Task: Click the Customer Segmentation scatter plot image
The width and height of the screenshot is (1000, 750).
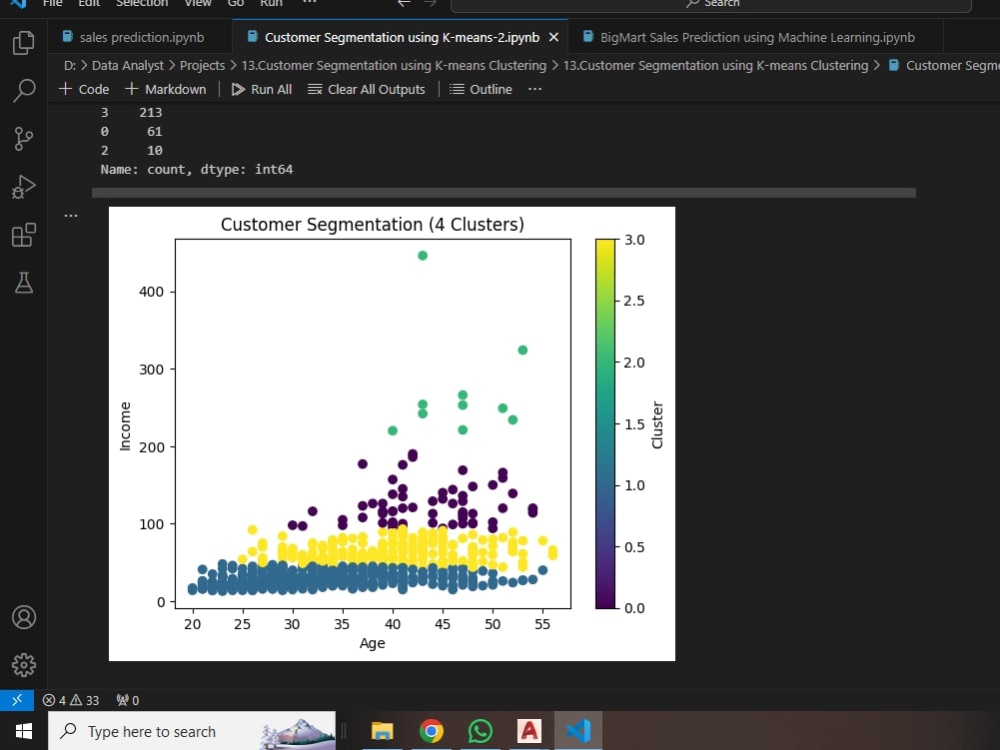Action: click(x=392, y=434)
